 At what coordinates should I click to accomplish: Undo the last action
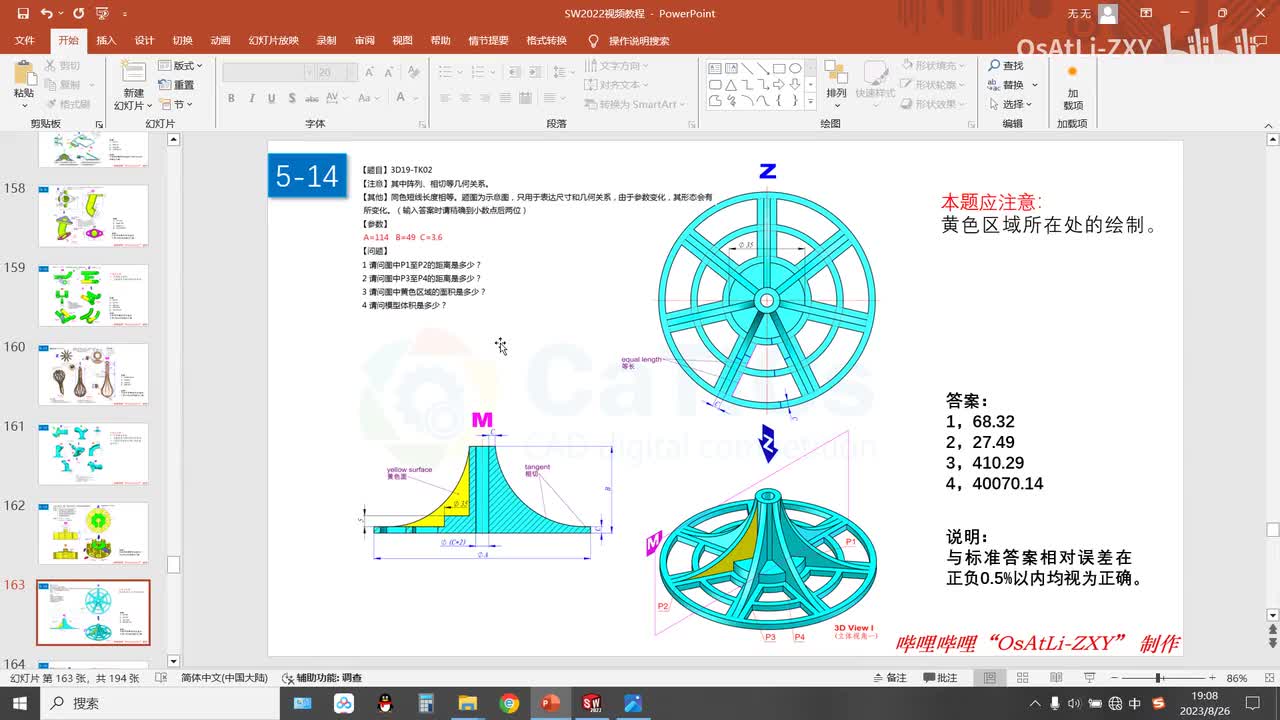tap(47, 14)
